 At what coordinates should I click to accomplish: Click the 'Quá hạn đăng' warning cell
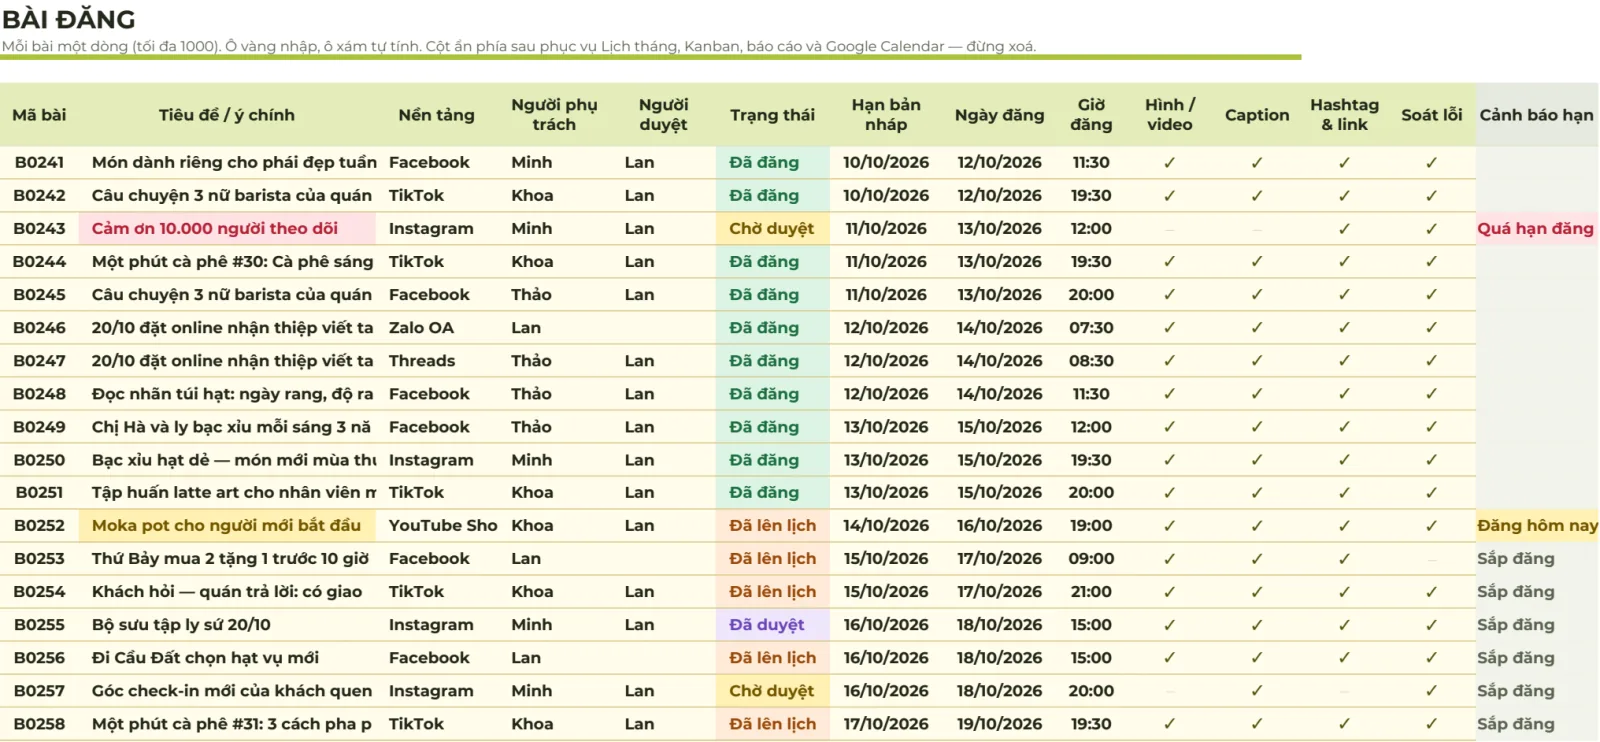[1536, 228]
